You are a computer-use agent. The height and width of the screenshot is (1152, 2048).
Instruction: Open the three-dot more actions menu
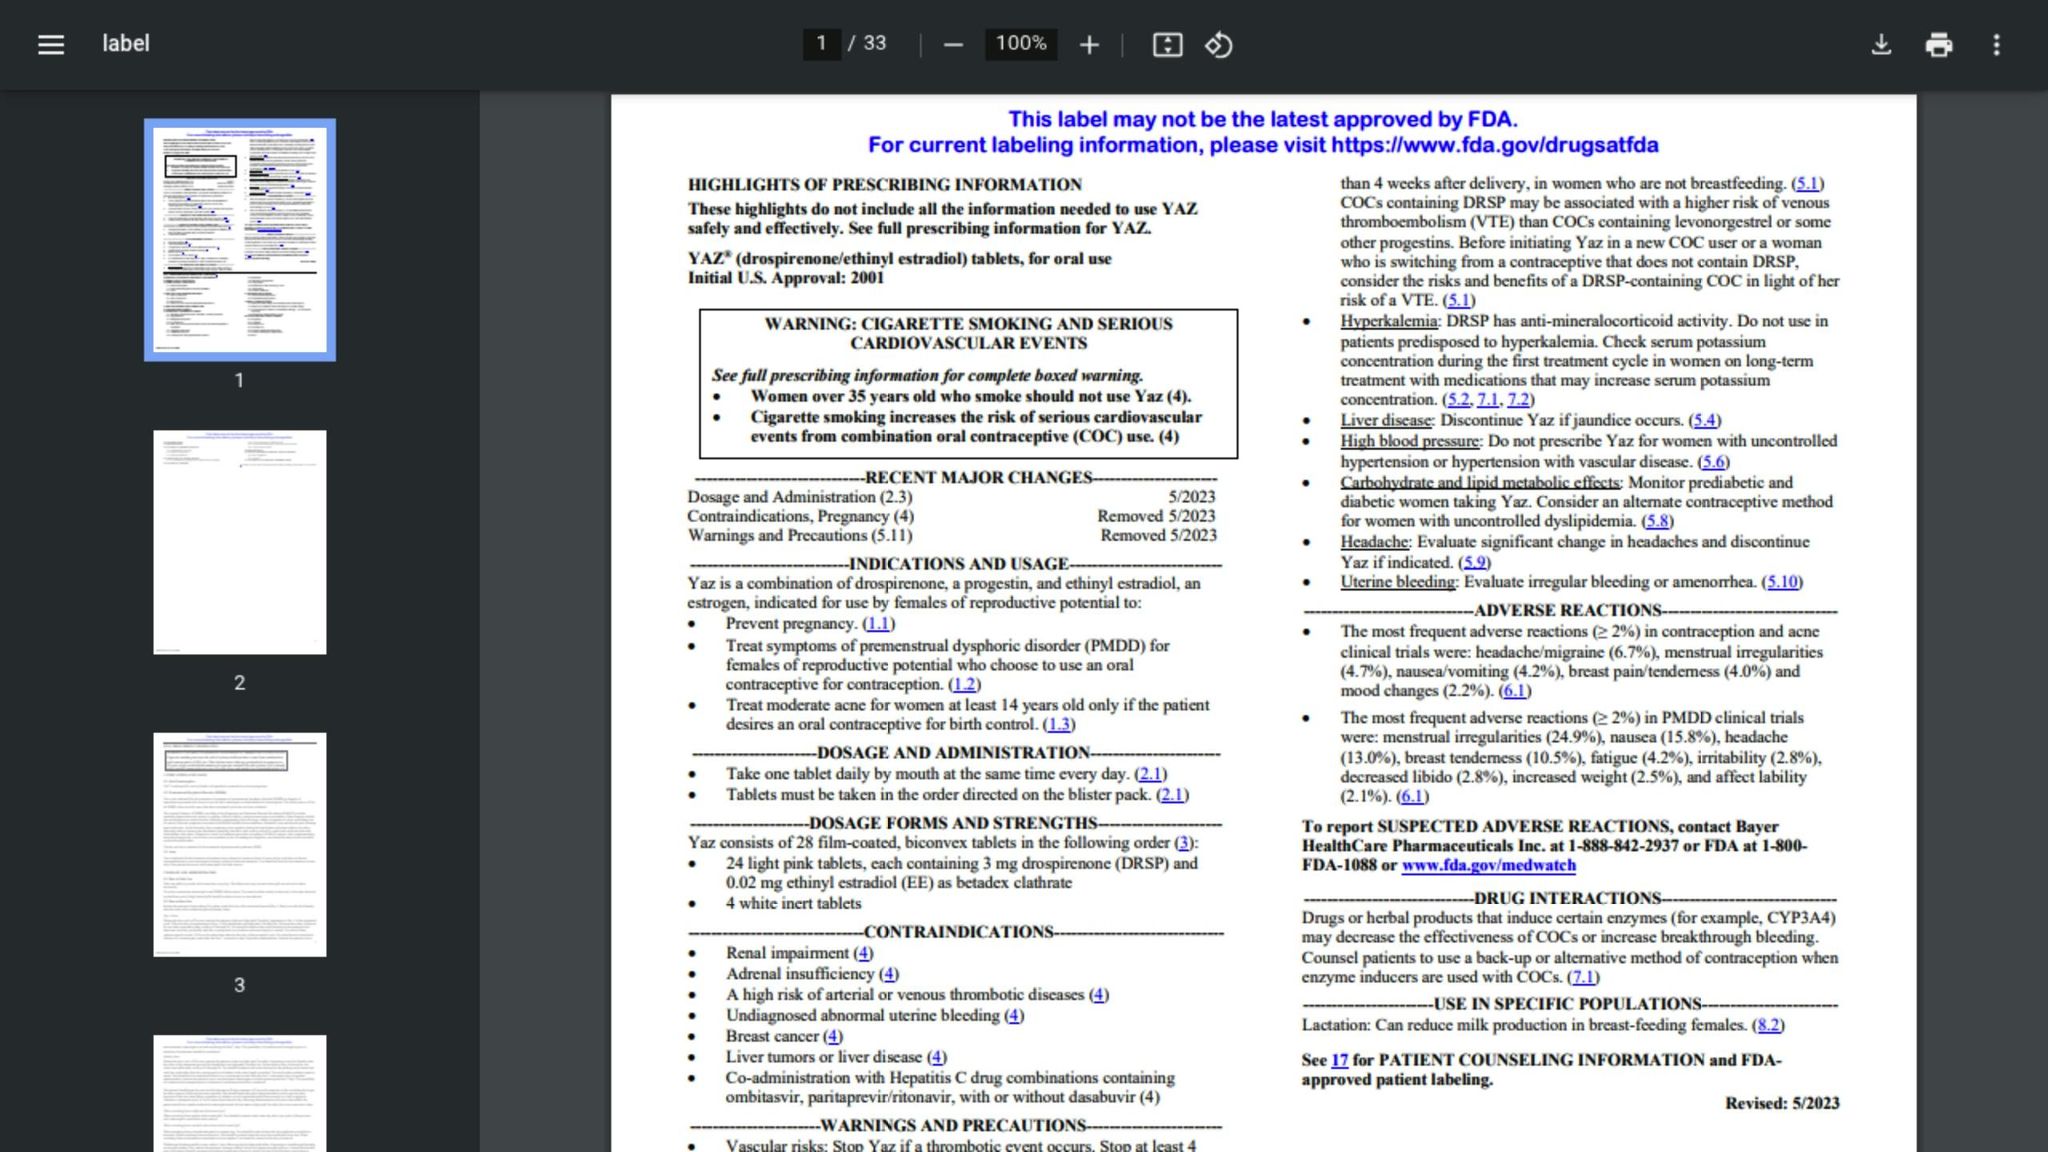(1996, 44)
